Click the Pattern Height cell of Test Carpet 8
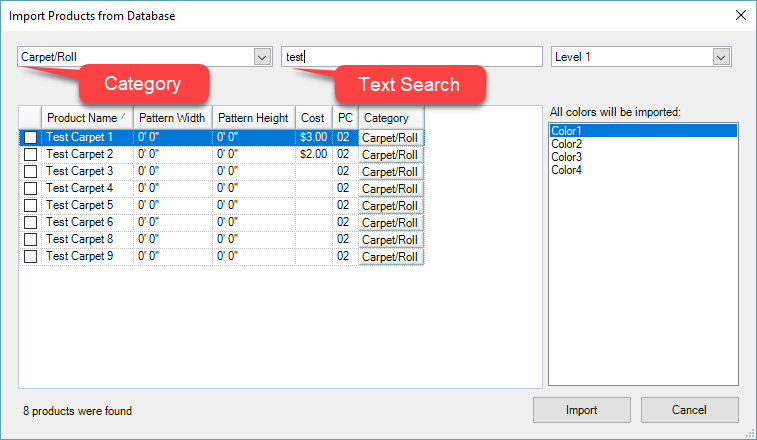The image size is (757, 440). [x=253, y=239]
